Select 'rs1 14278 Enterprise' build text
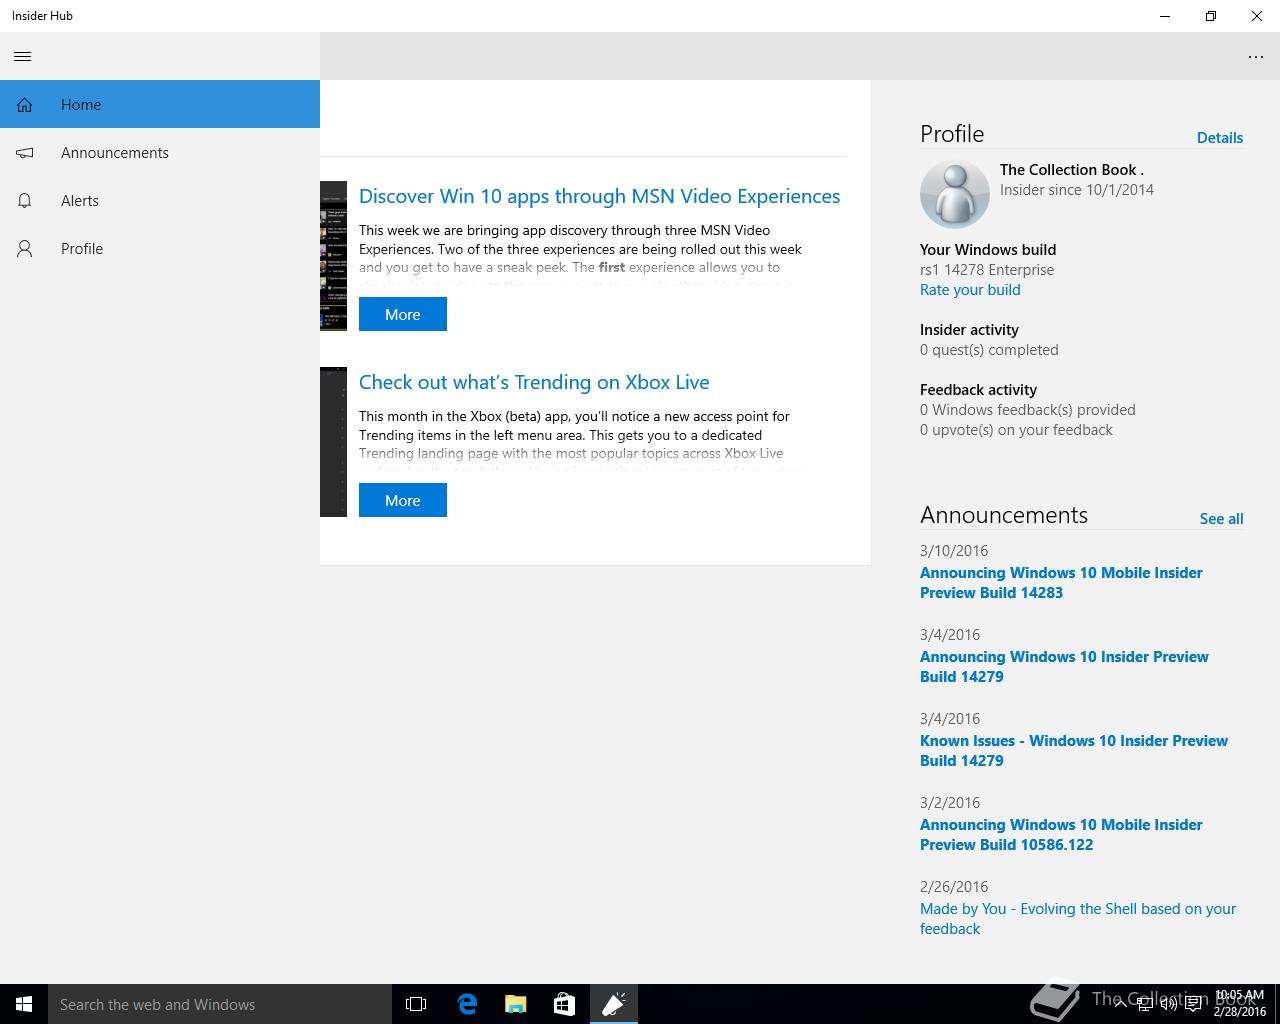 987,270
